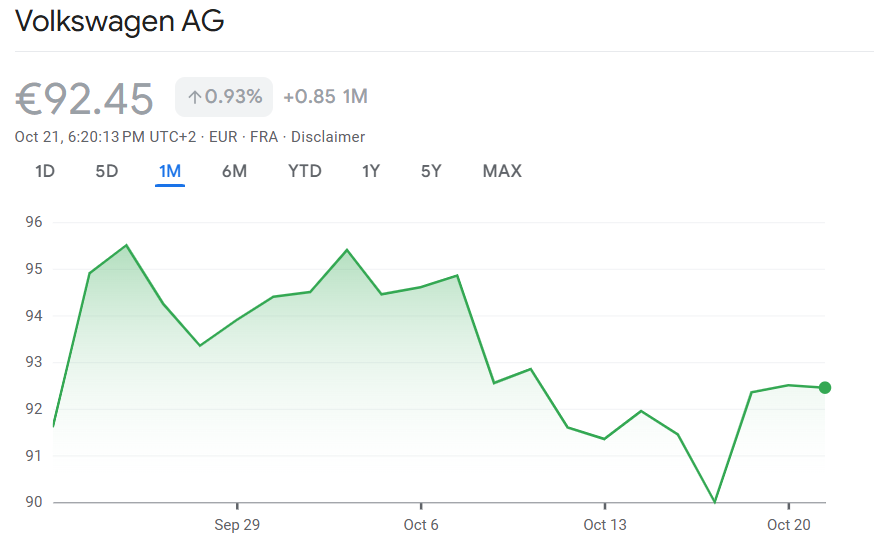Show the YTD chart range
The image size is (874, 544).
point(305,171)
